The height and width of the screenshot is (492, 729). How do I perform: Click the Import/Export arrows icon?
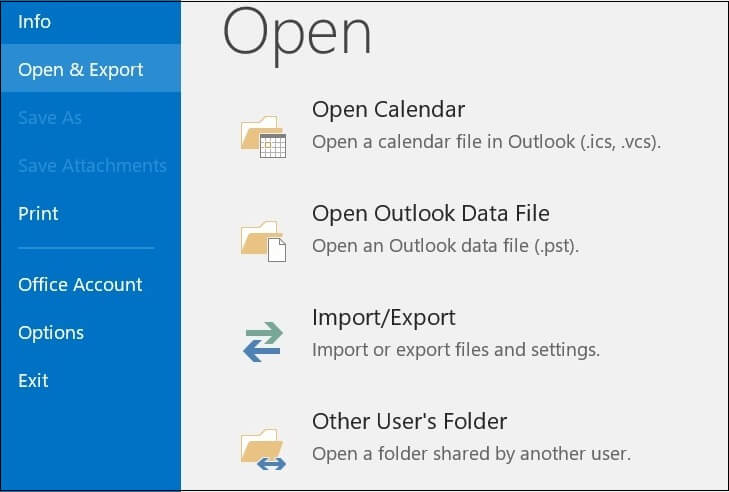[263, 342]
